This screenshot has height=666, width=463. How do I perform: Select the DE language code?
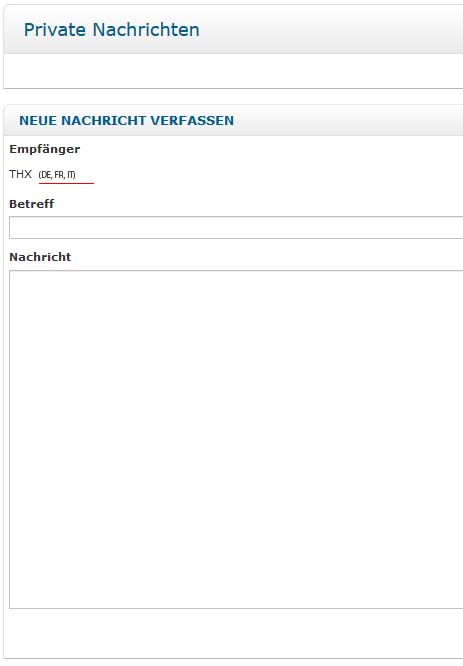point(45,175)
